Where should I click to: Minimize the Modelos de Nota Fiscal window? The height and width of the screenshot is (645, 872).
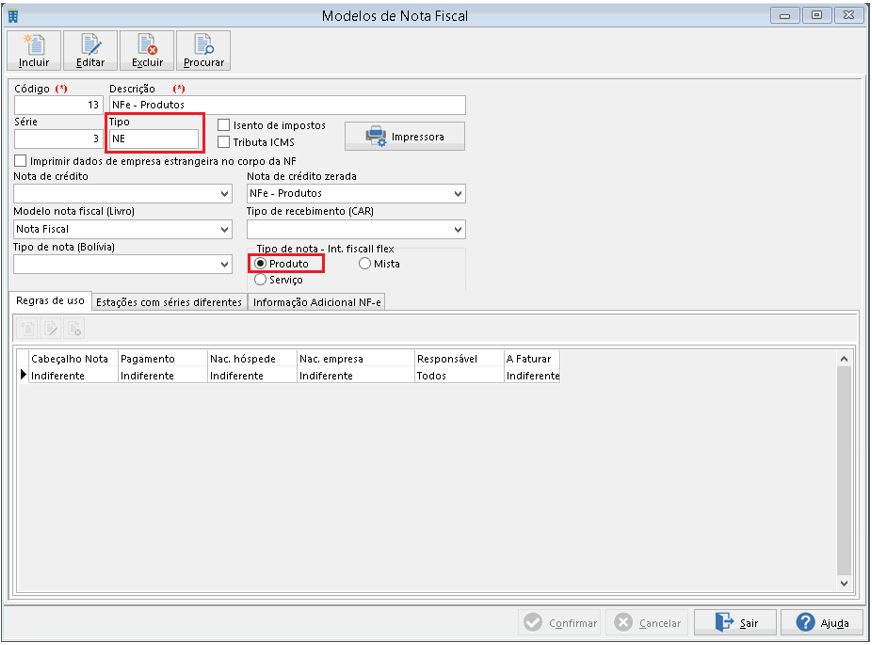pos(785,16)
